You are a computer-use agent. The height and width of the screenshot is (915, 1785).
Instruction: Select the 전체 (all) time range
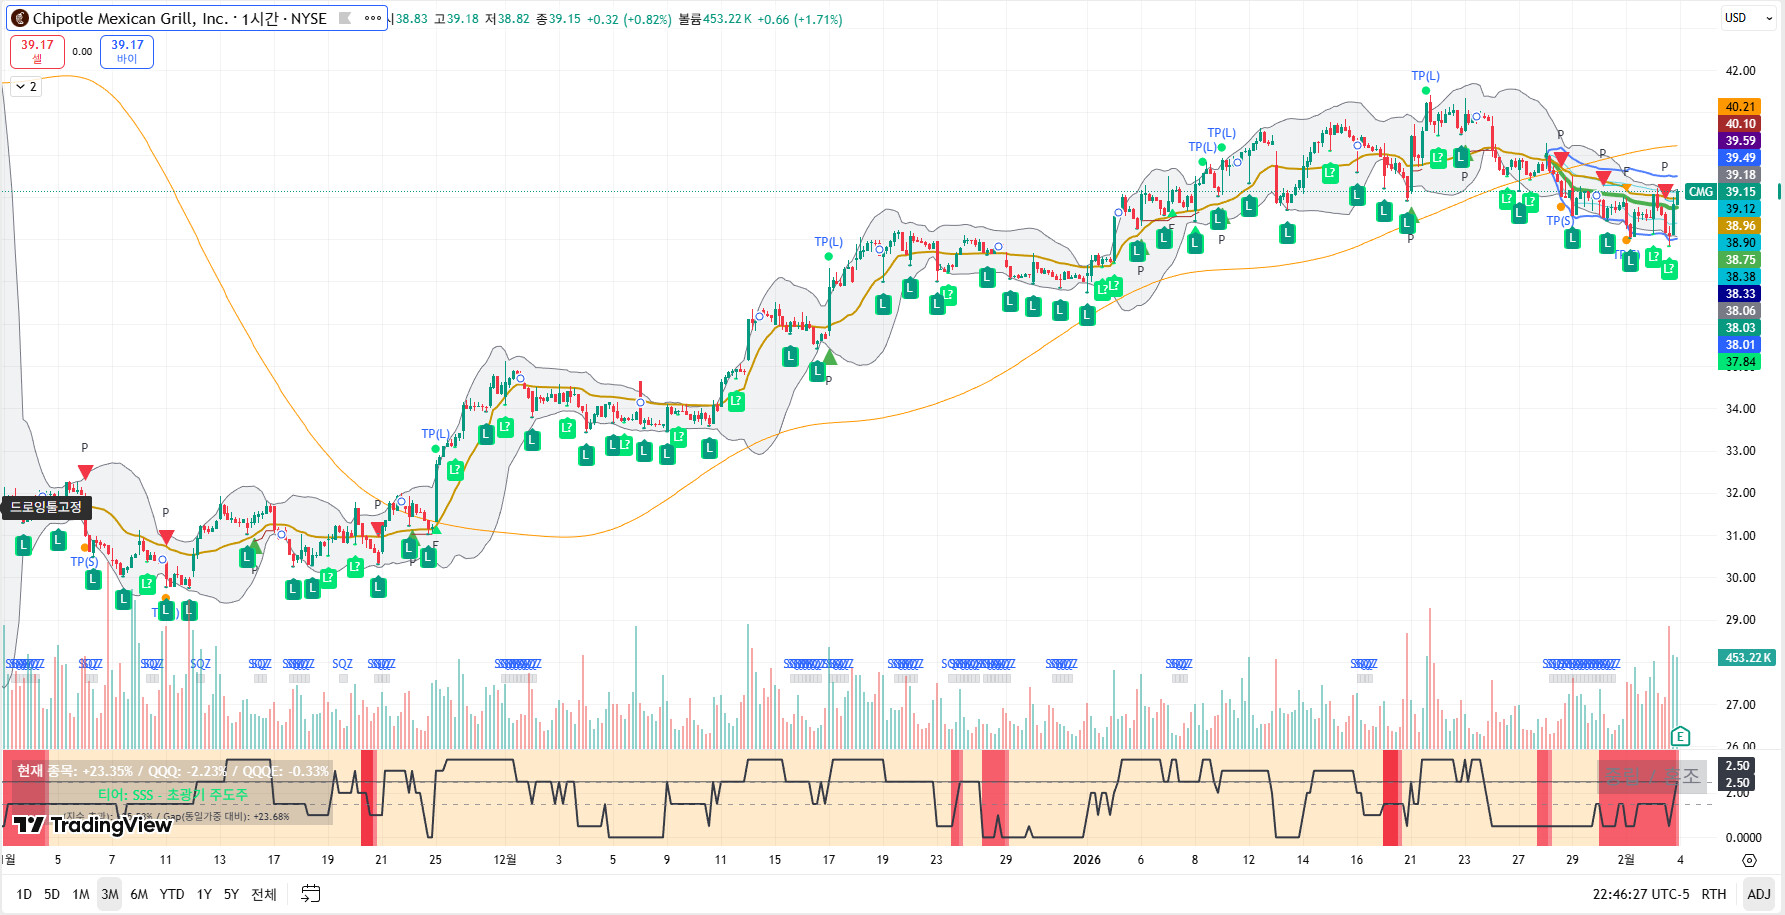(264, 894)
